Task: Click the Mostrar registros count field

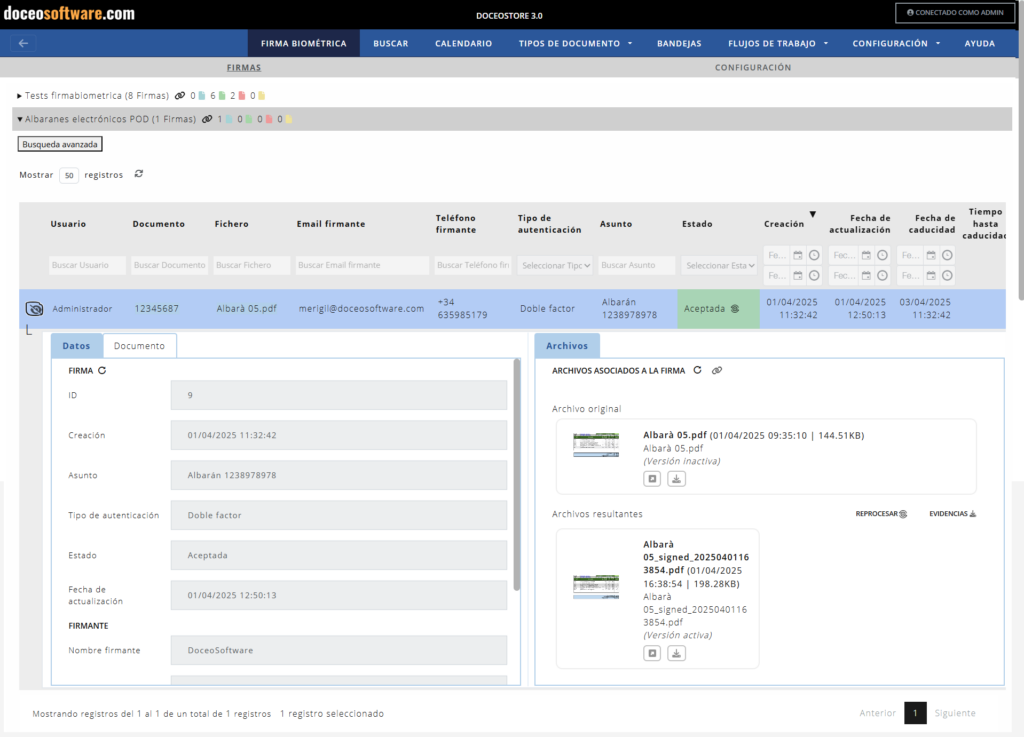Action: [69, 175]
